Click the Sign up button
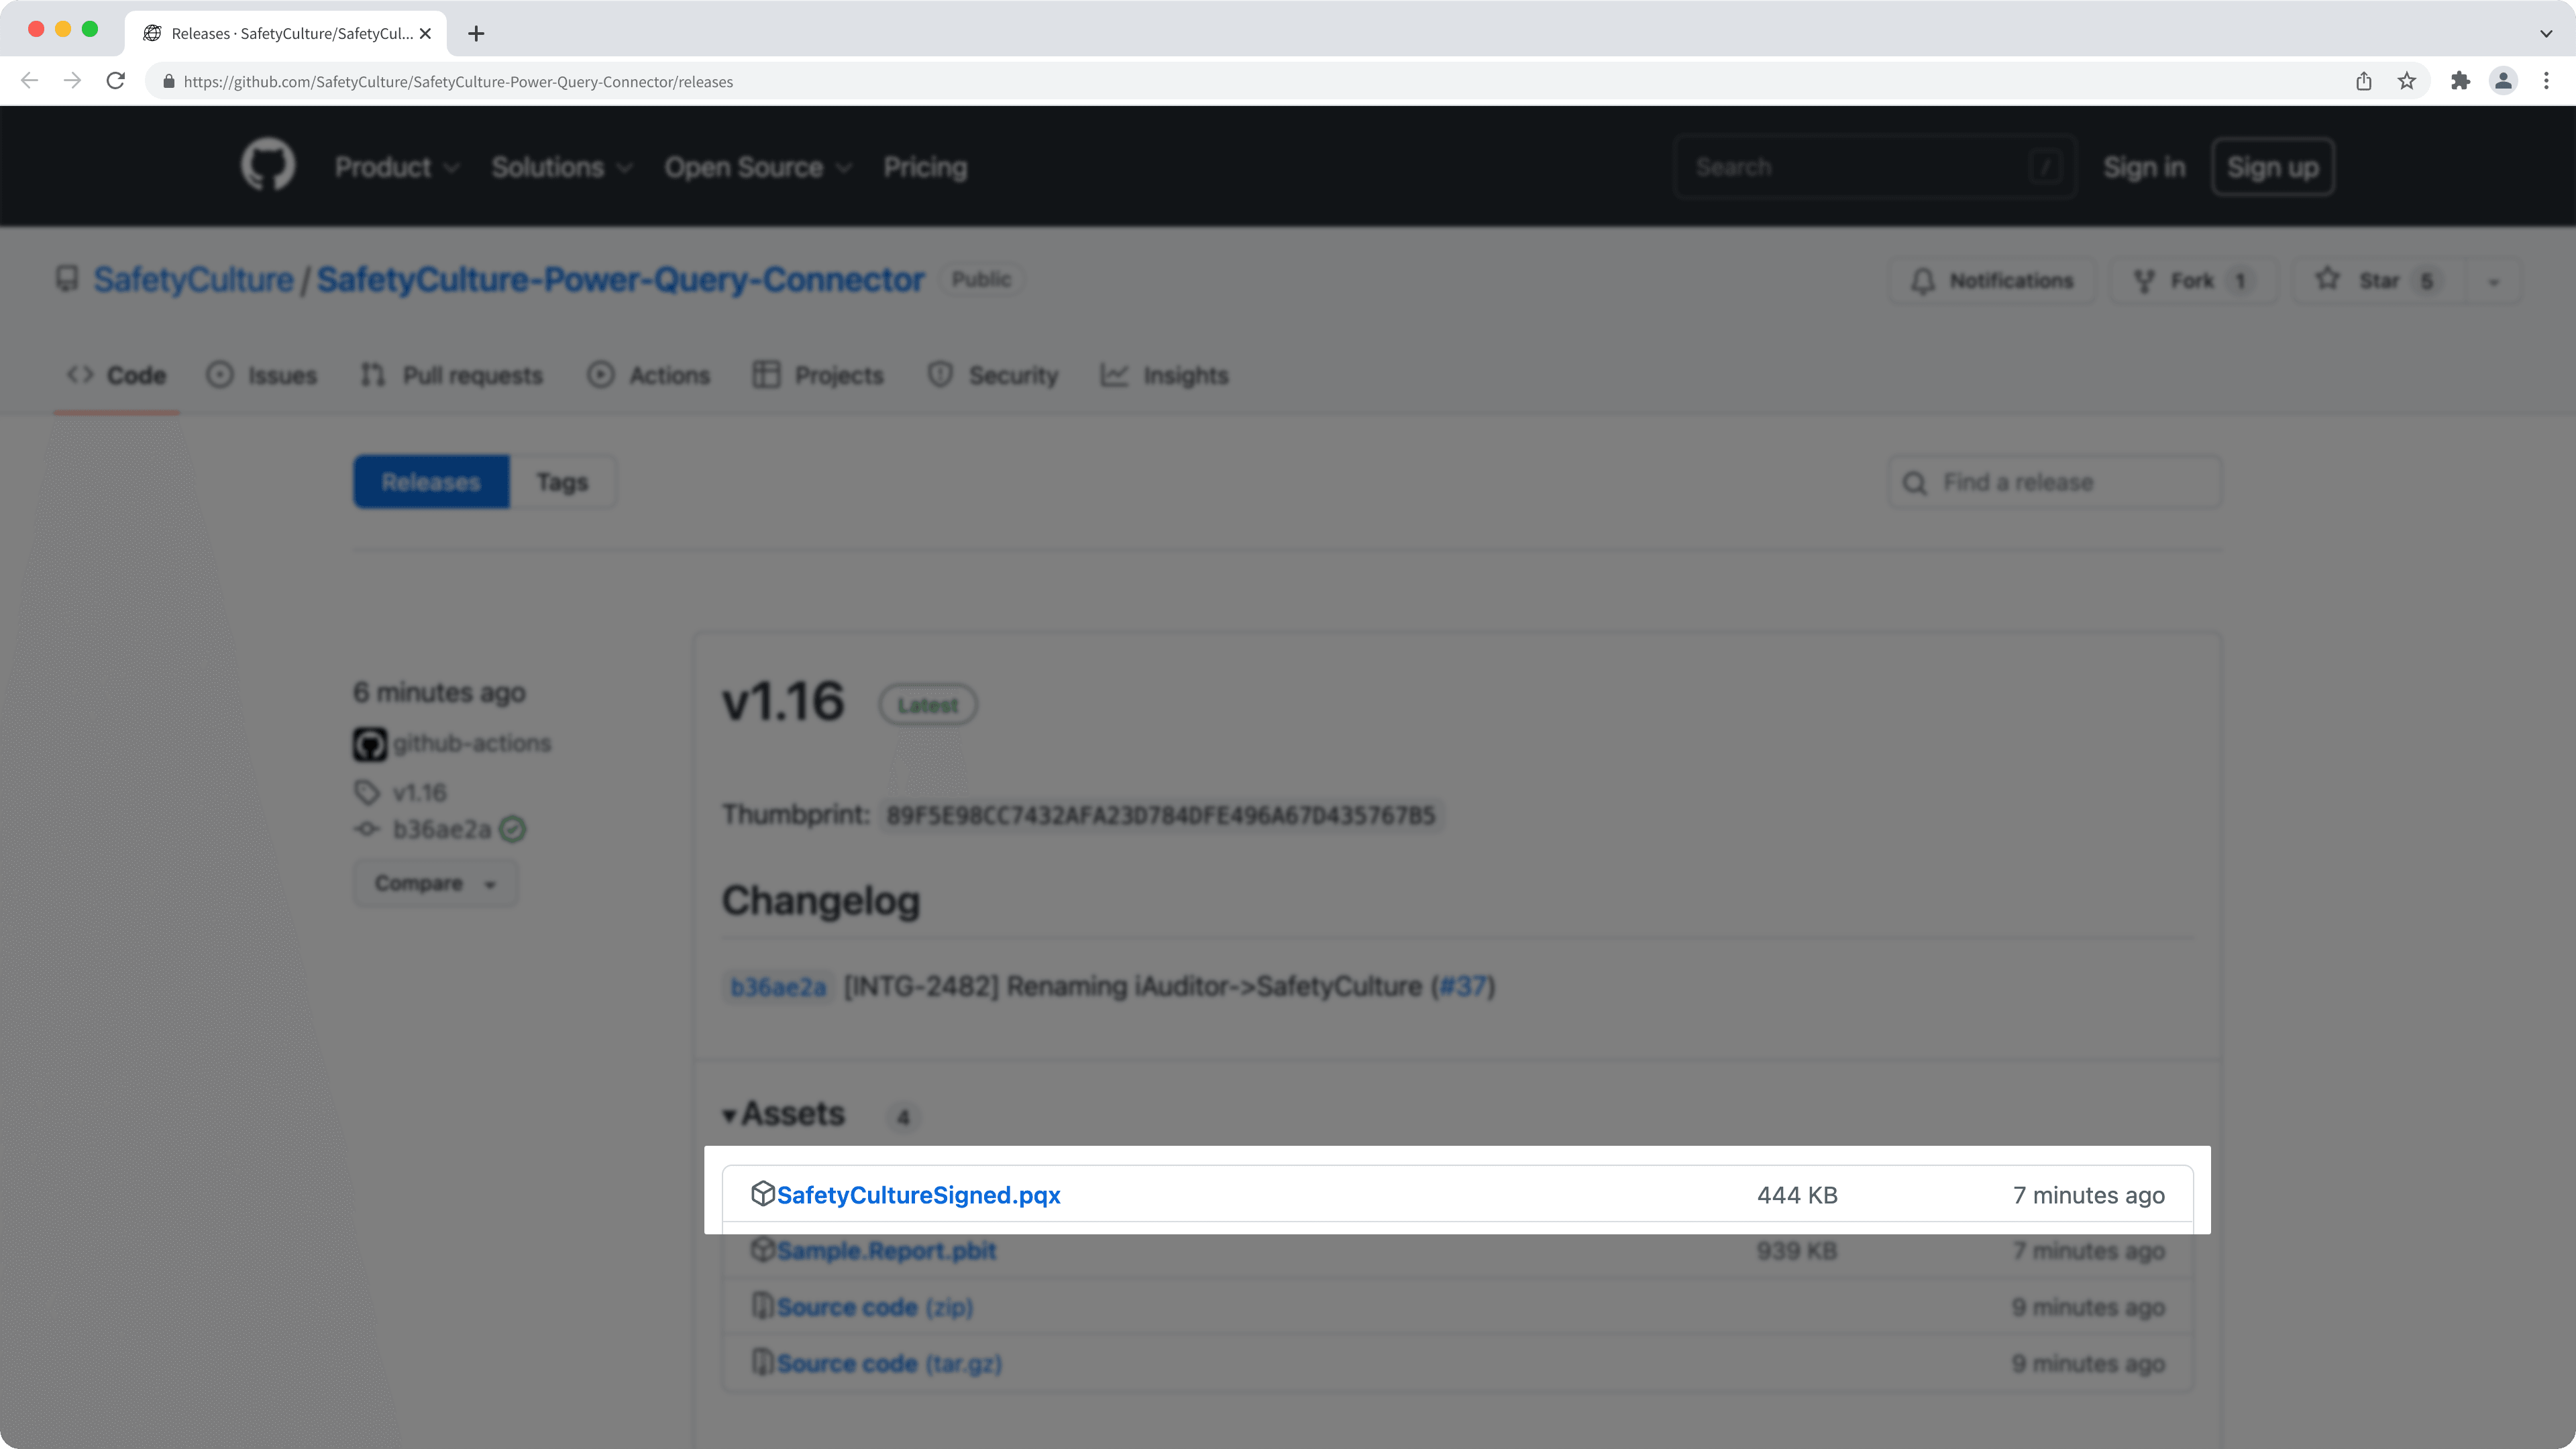This screenshot has width=2576, height=1449. pyautogui.click(x=2272, y=167)
